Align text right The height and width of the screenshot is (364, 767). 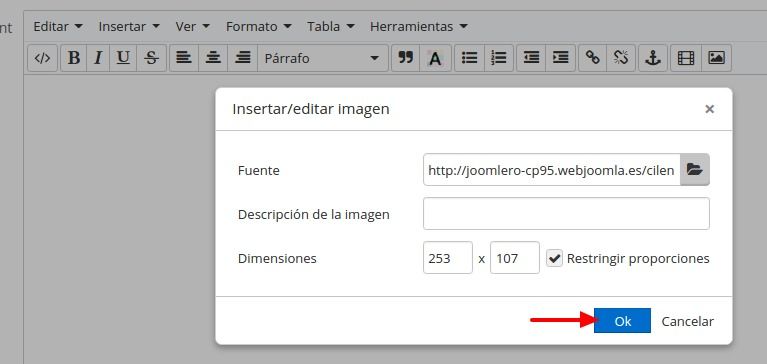click(243, 58)
